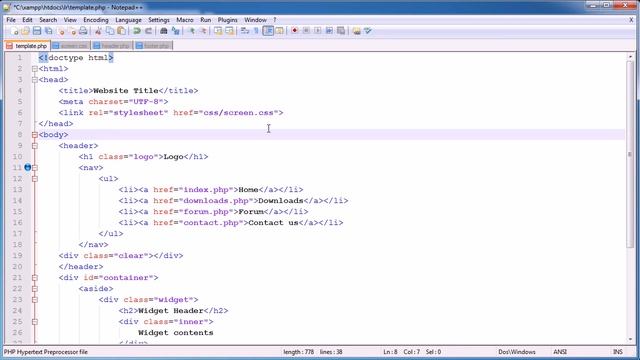The image size is (640, 360).
Task: Collapse the nav fold on line 11
Action: point(35,168)
